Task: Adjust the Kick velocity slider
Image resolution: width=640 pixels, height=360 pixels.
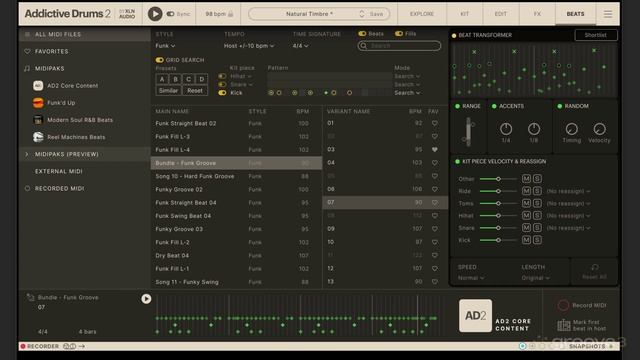Action: click(498, 240)
